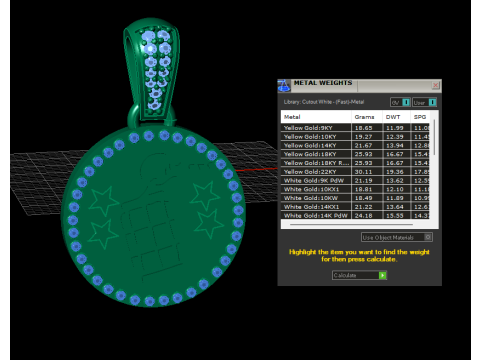Click the horizontal scrollbar under metal list
Screen dimensions: 480x360
click(x=351, y=225)
